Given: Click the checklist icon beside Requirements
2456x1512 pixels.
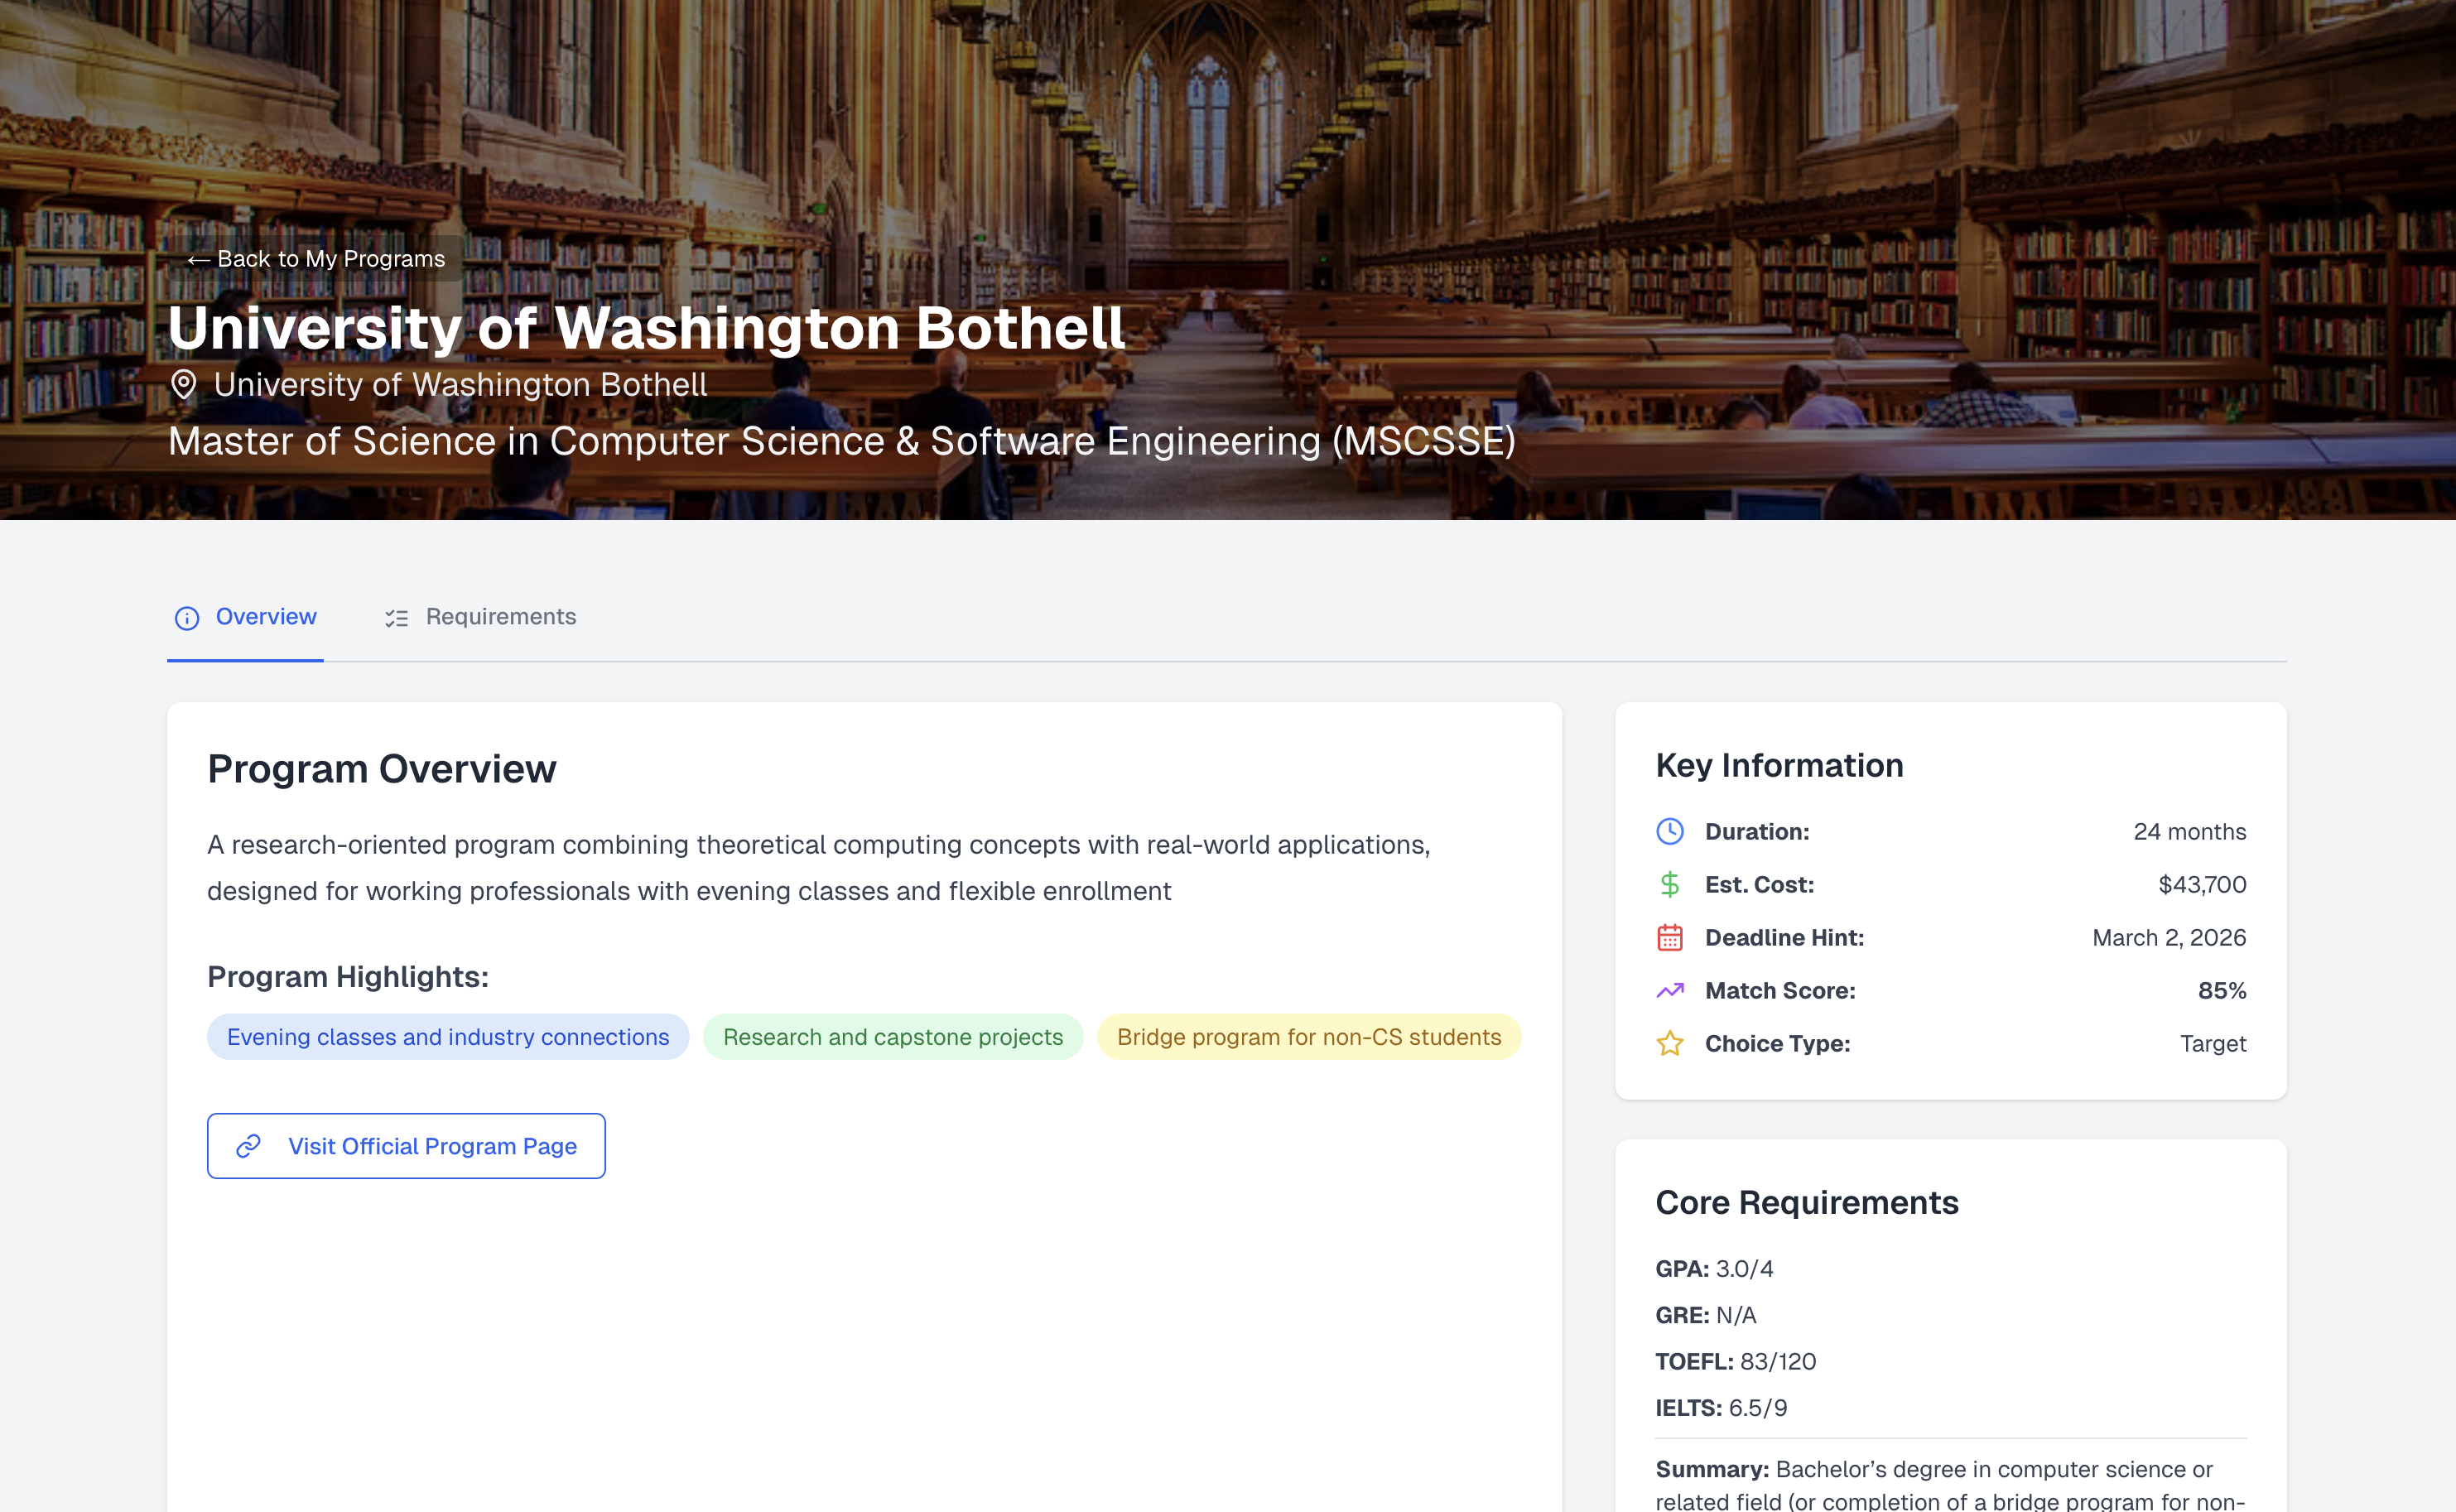Looking at the screenshot, I should [x=396, y=618].
